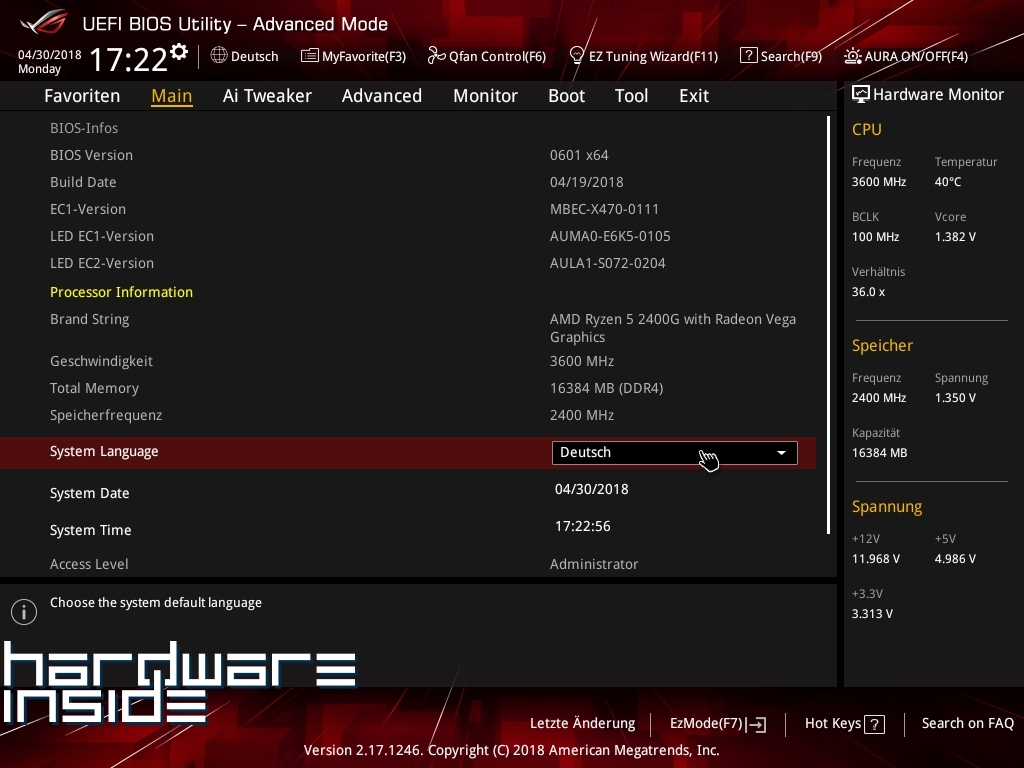Switch to the Favoriten tab
The width and height of the screenshot is (1024, 768).
click(x=82, y=96)
